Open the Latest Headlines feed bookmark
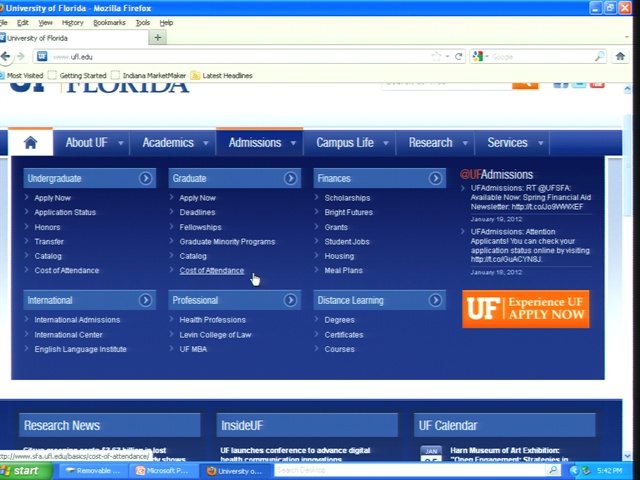Viewport: 640px width, 480px height. tap(222, 76)
